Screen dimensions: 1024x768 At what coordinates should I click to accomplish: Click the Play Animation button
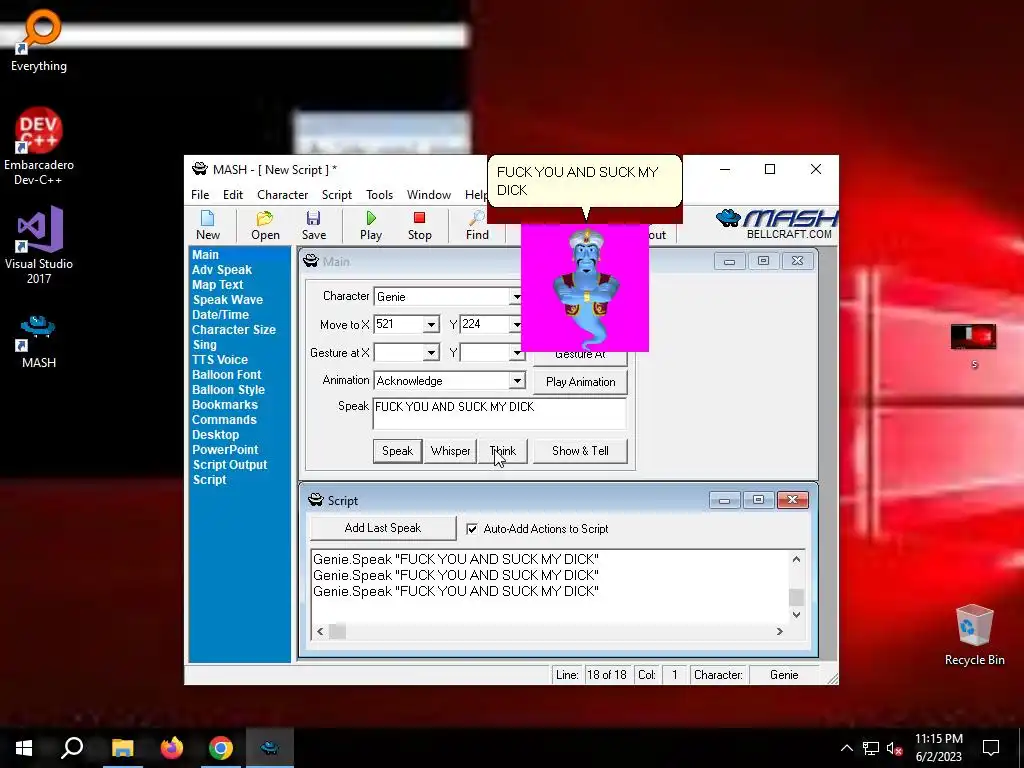pyautogui.click(x=581, y=381)
